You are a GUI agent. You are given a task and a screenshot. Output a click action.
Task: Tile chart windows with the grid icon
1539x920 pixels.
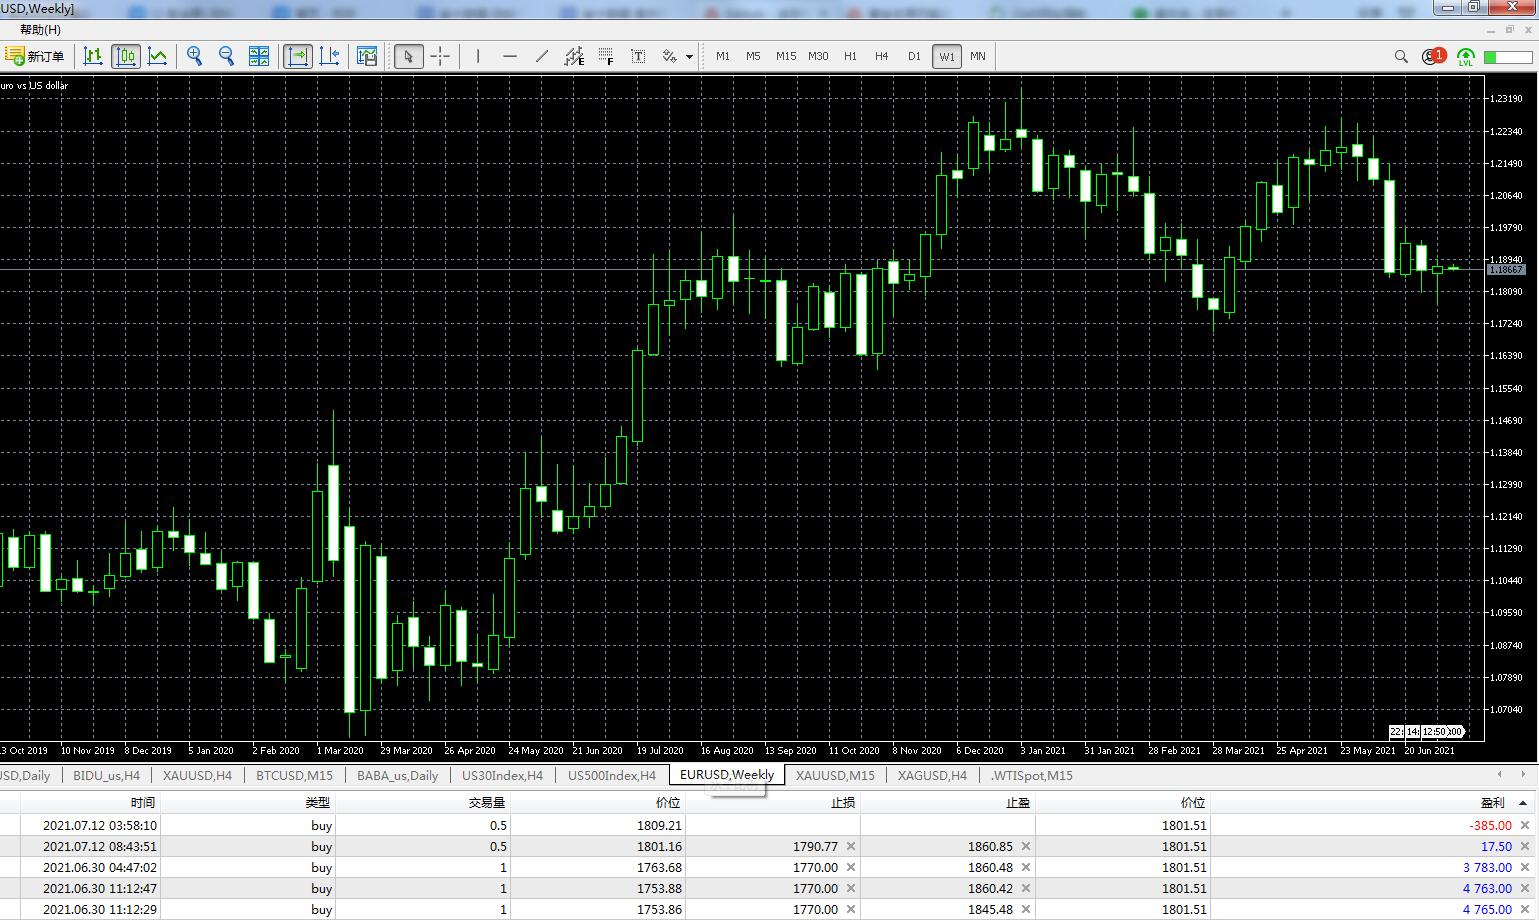(258, 56)
